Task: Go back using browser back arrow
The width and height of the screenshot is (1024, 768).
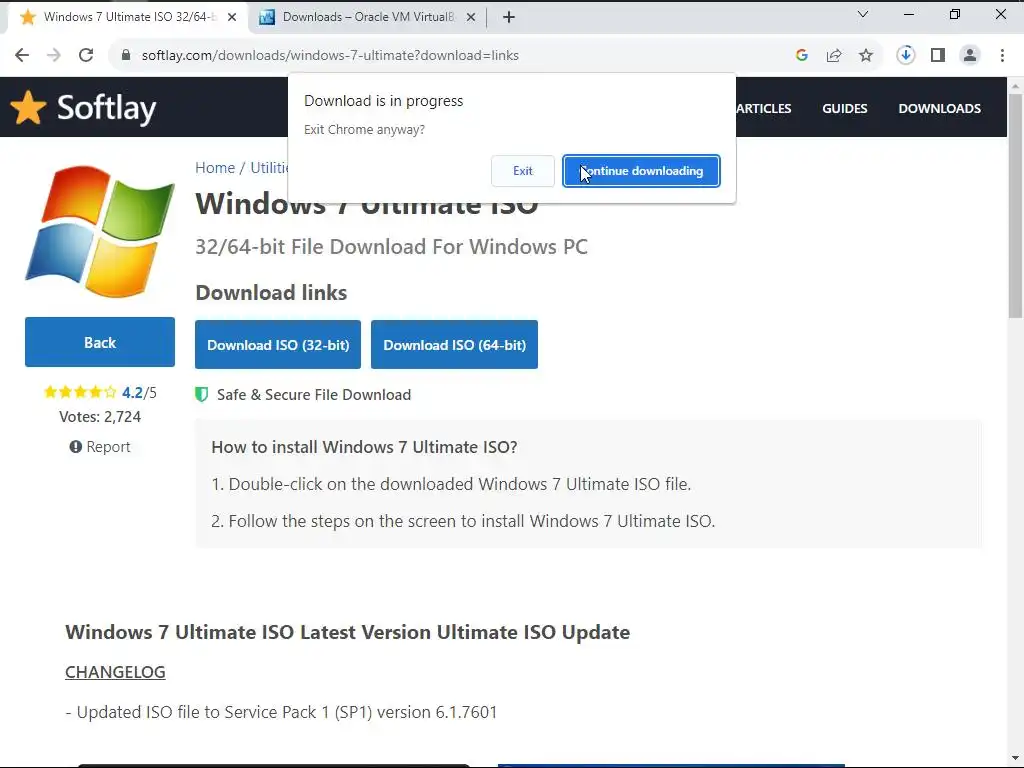Action: (x=22, y=56)
